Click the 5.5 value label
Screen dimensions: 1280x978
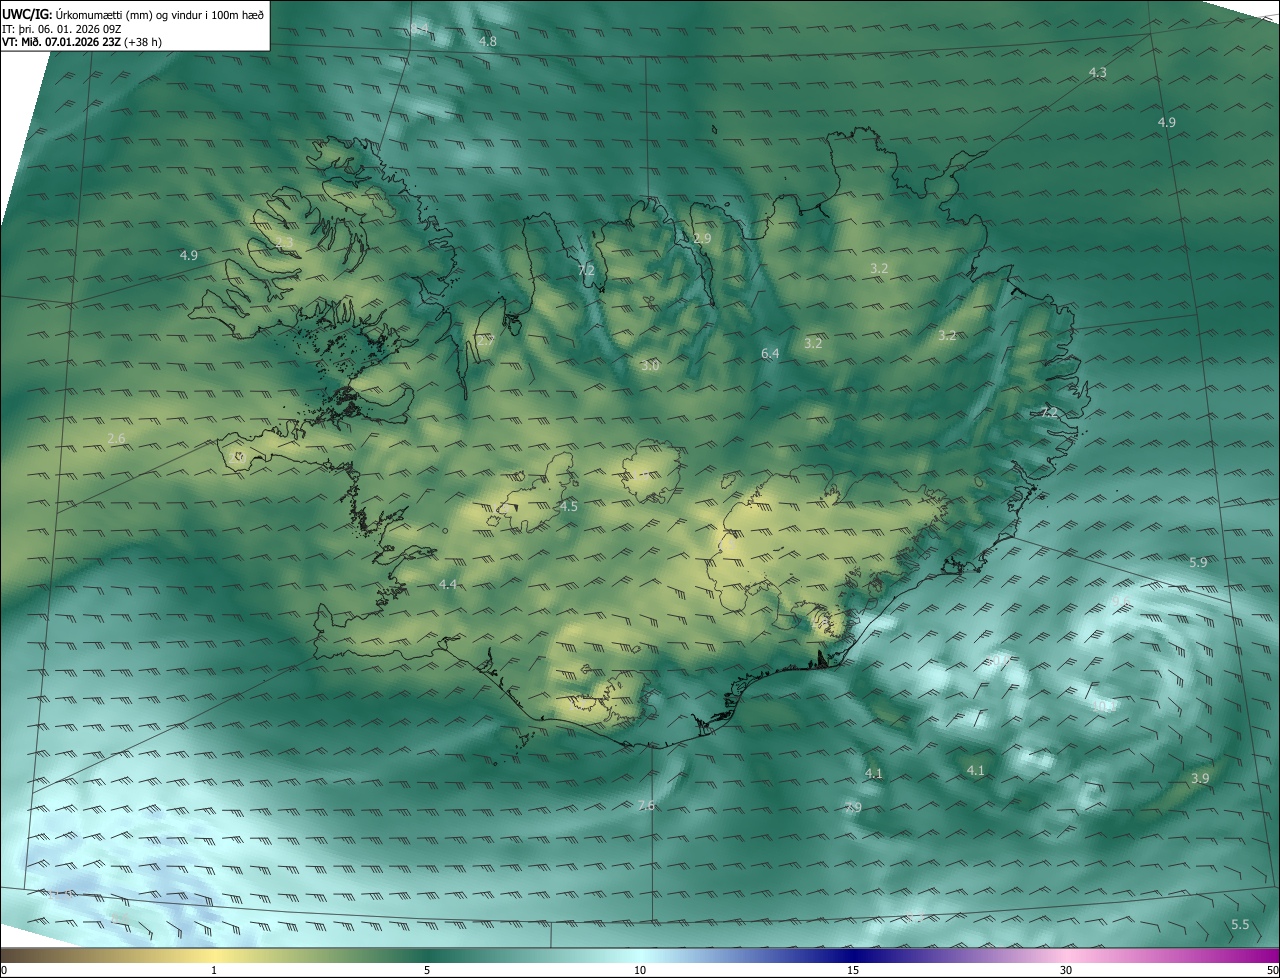tap(1240, 924)
